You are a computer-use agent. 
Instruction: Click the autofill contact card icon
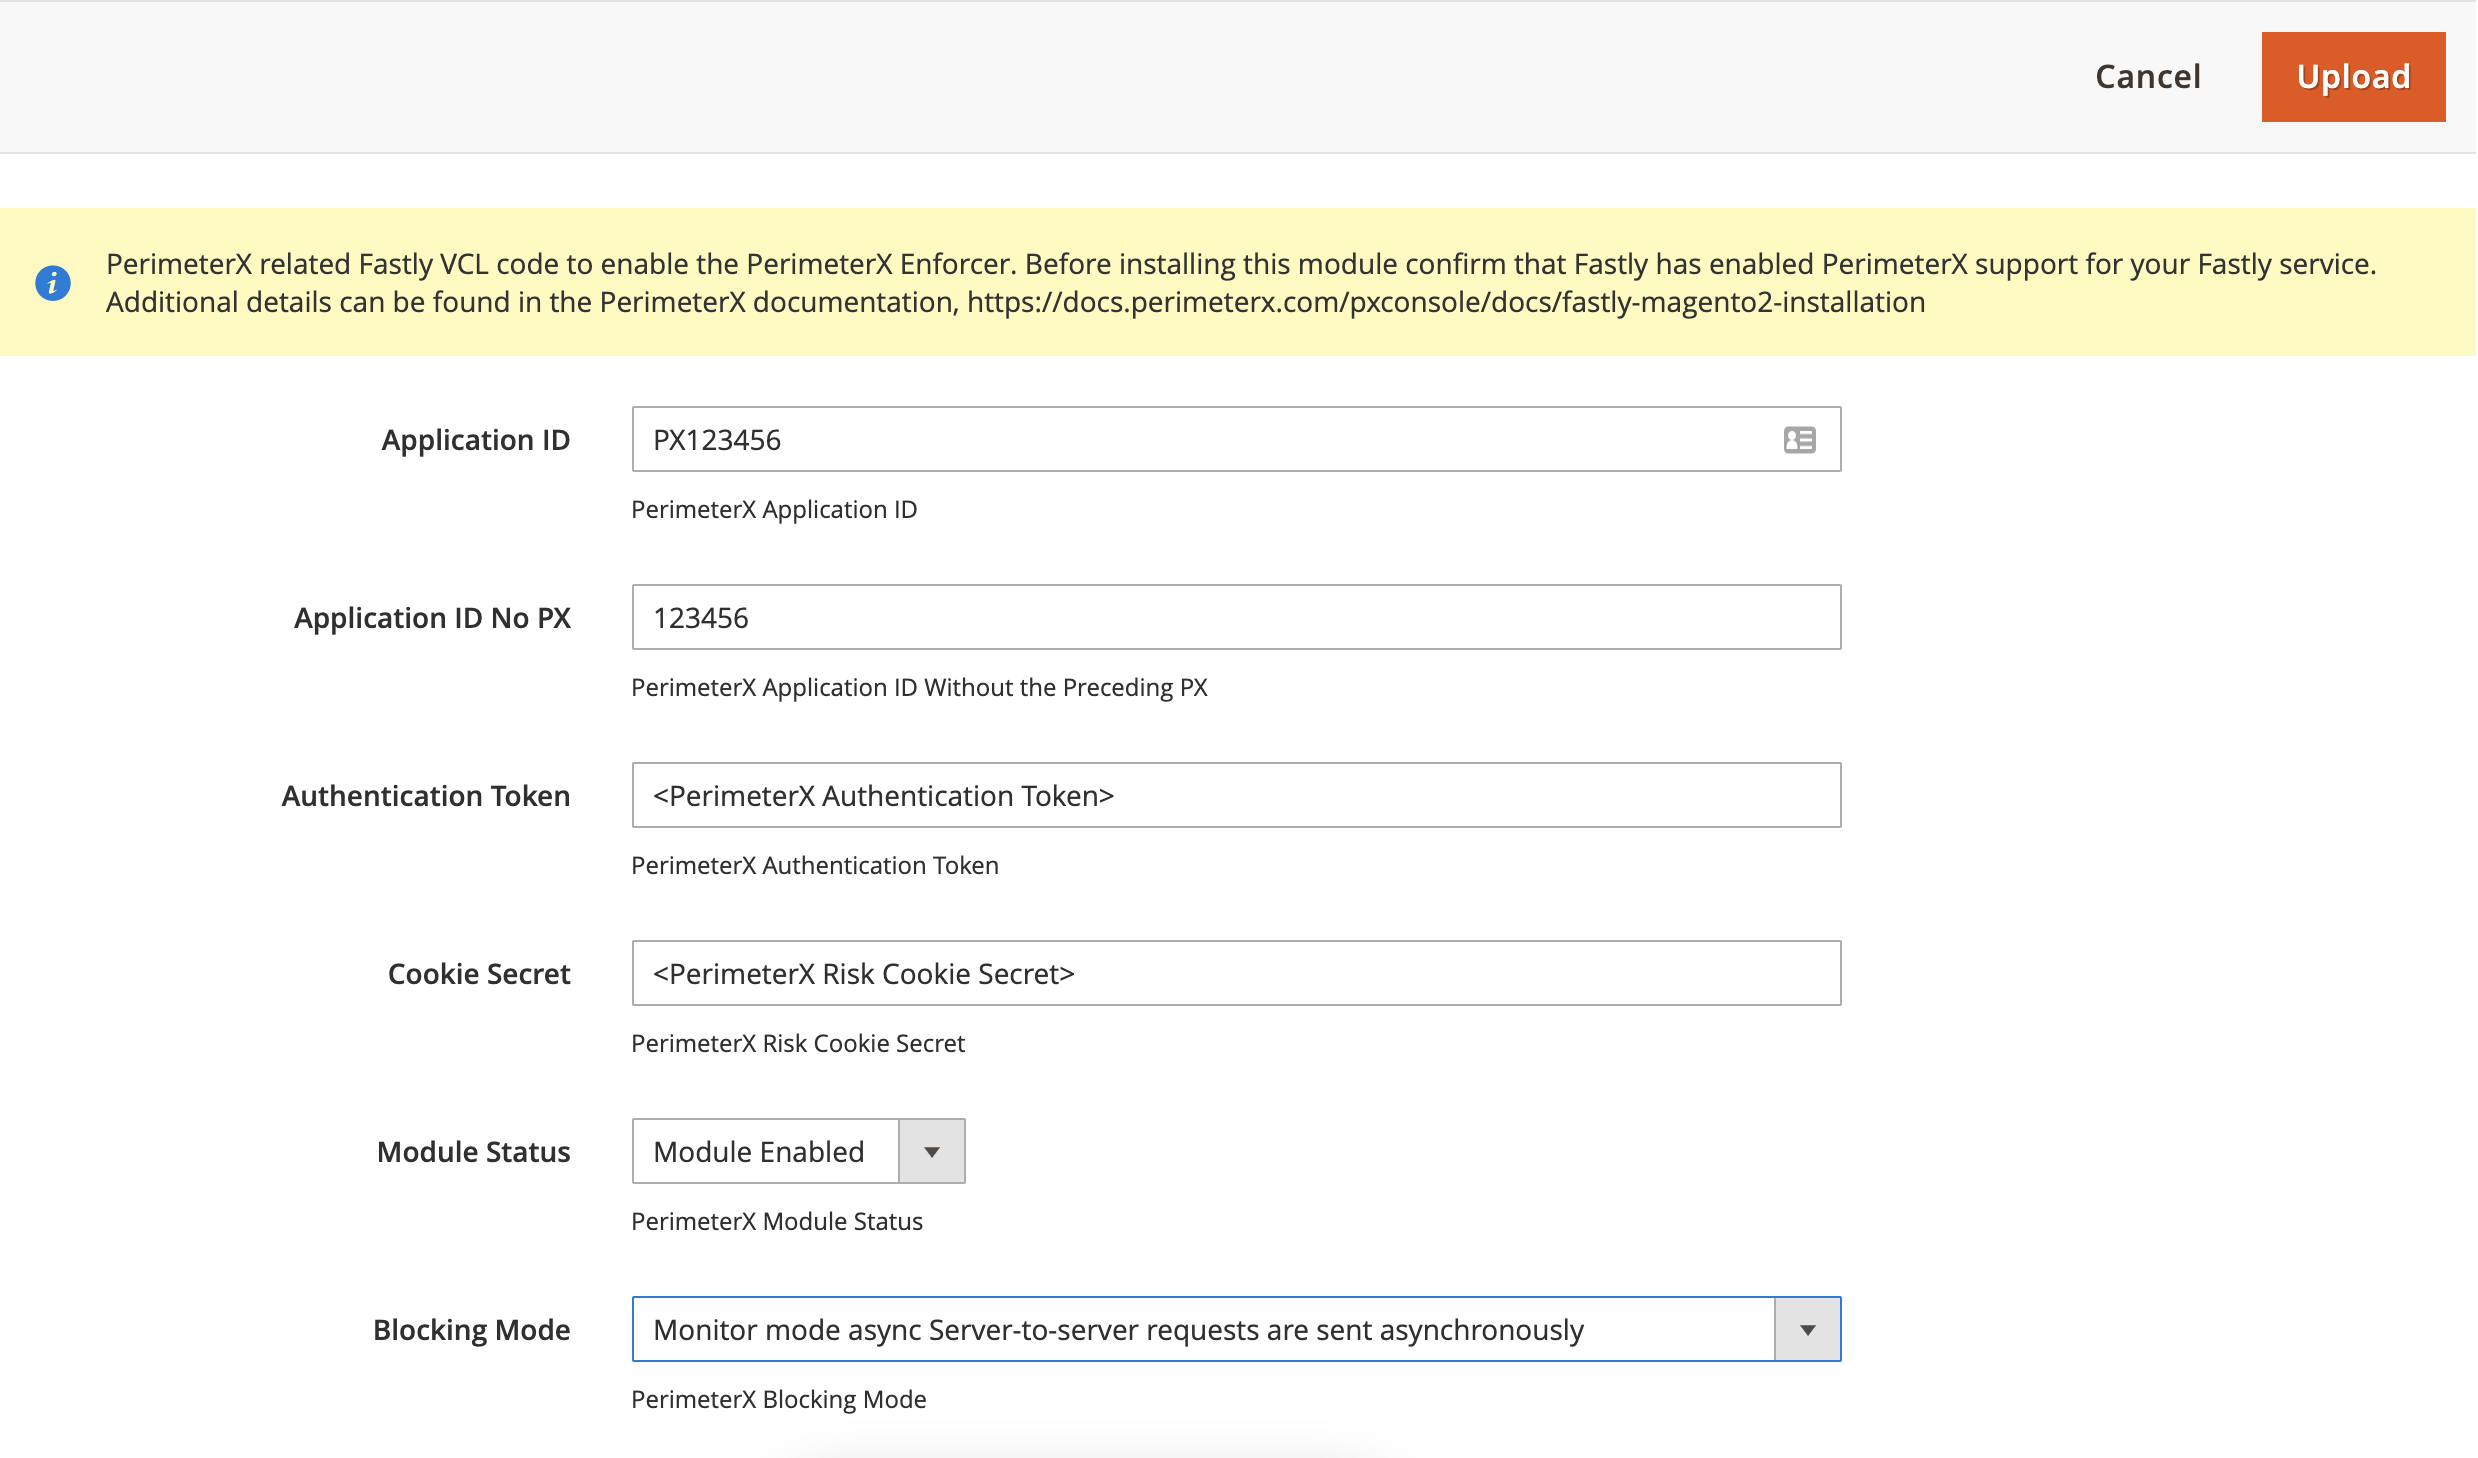pos(1799,440)
